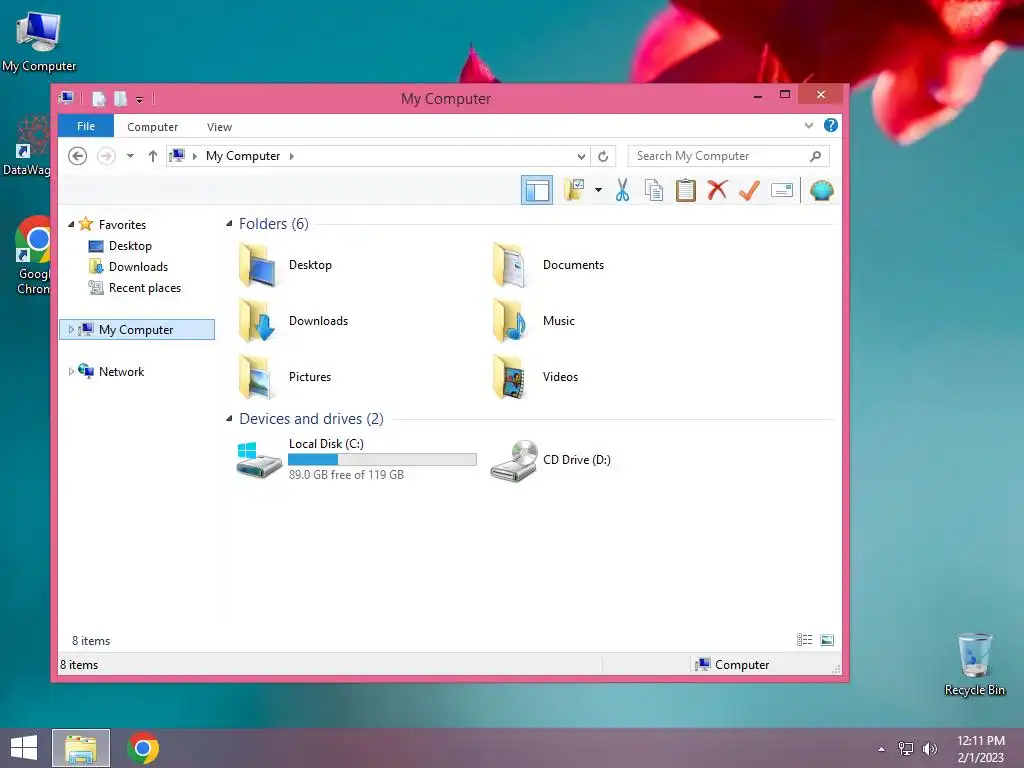Open the folder options toolbar icon
Viewport: 1024px width, 768px height.
point(574,191)
